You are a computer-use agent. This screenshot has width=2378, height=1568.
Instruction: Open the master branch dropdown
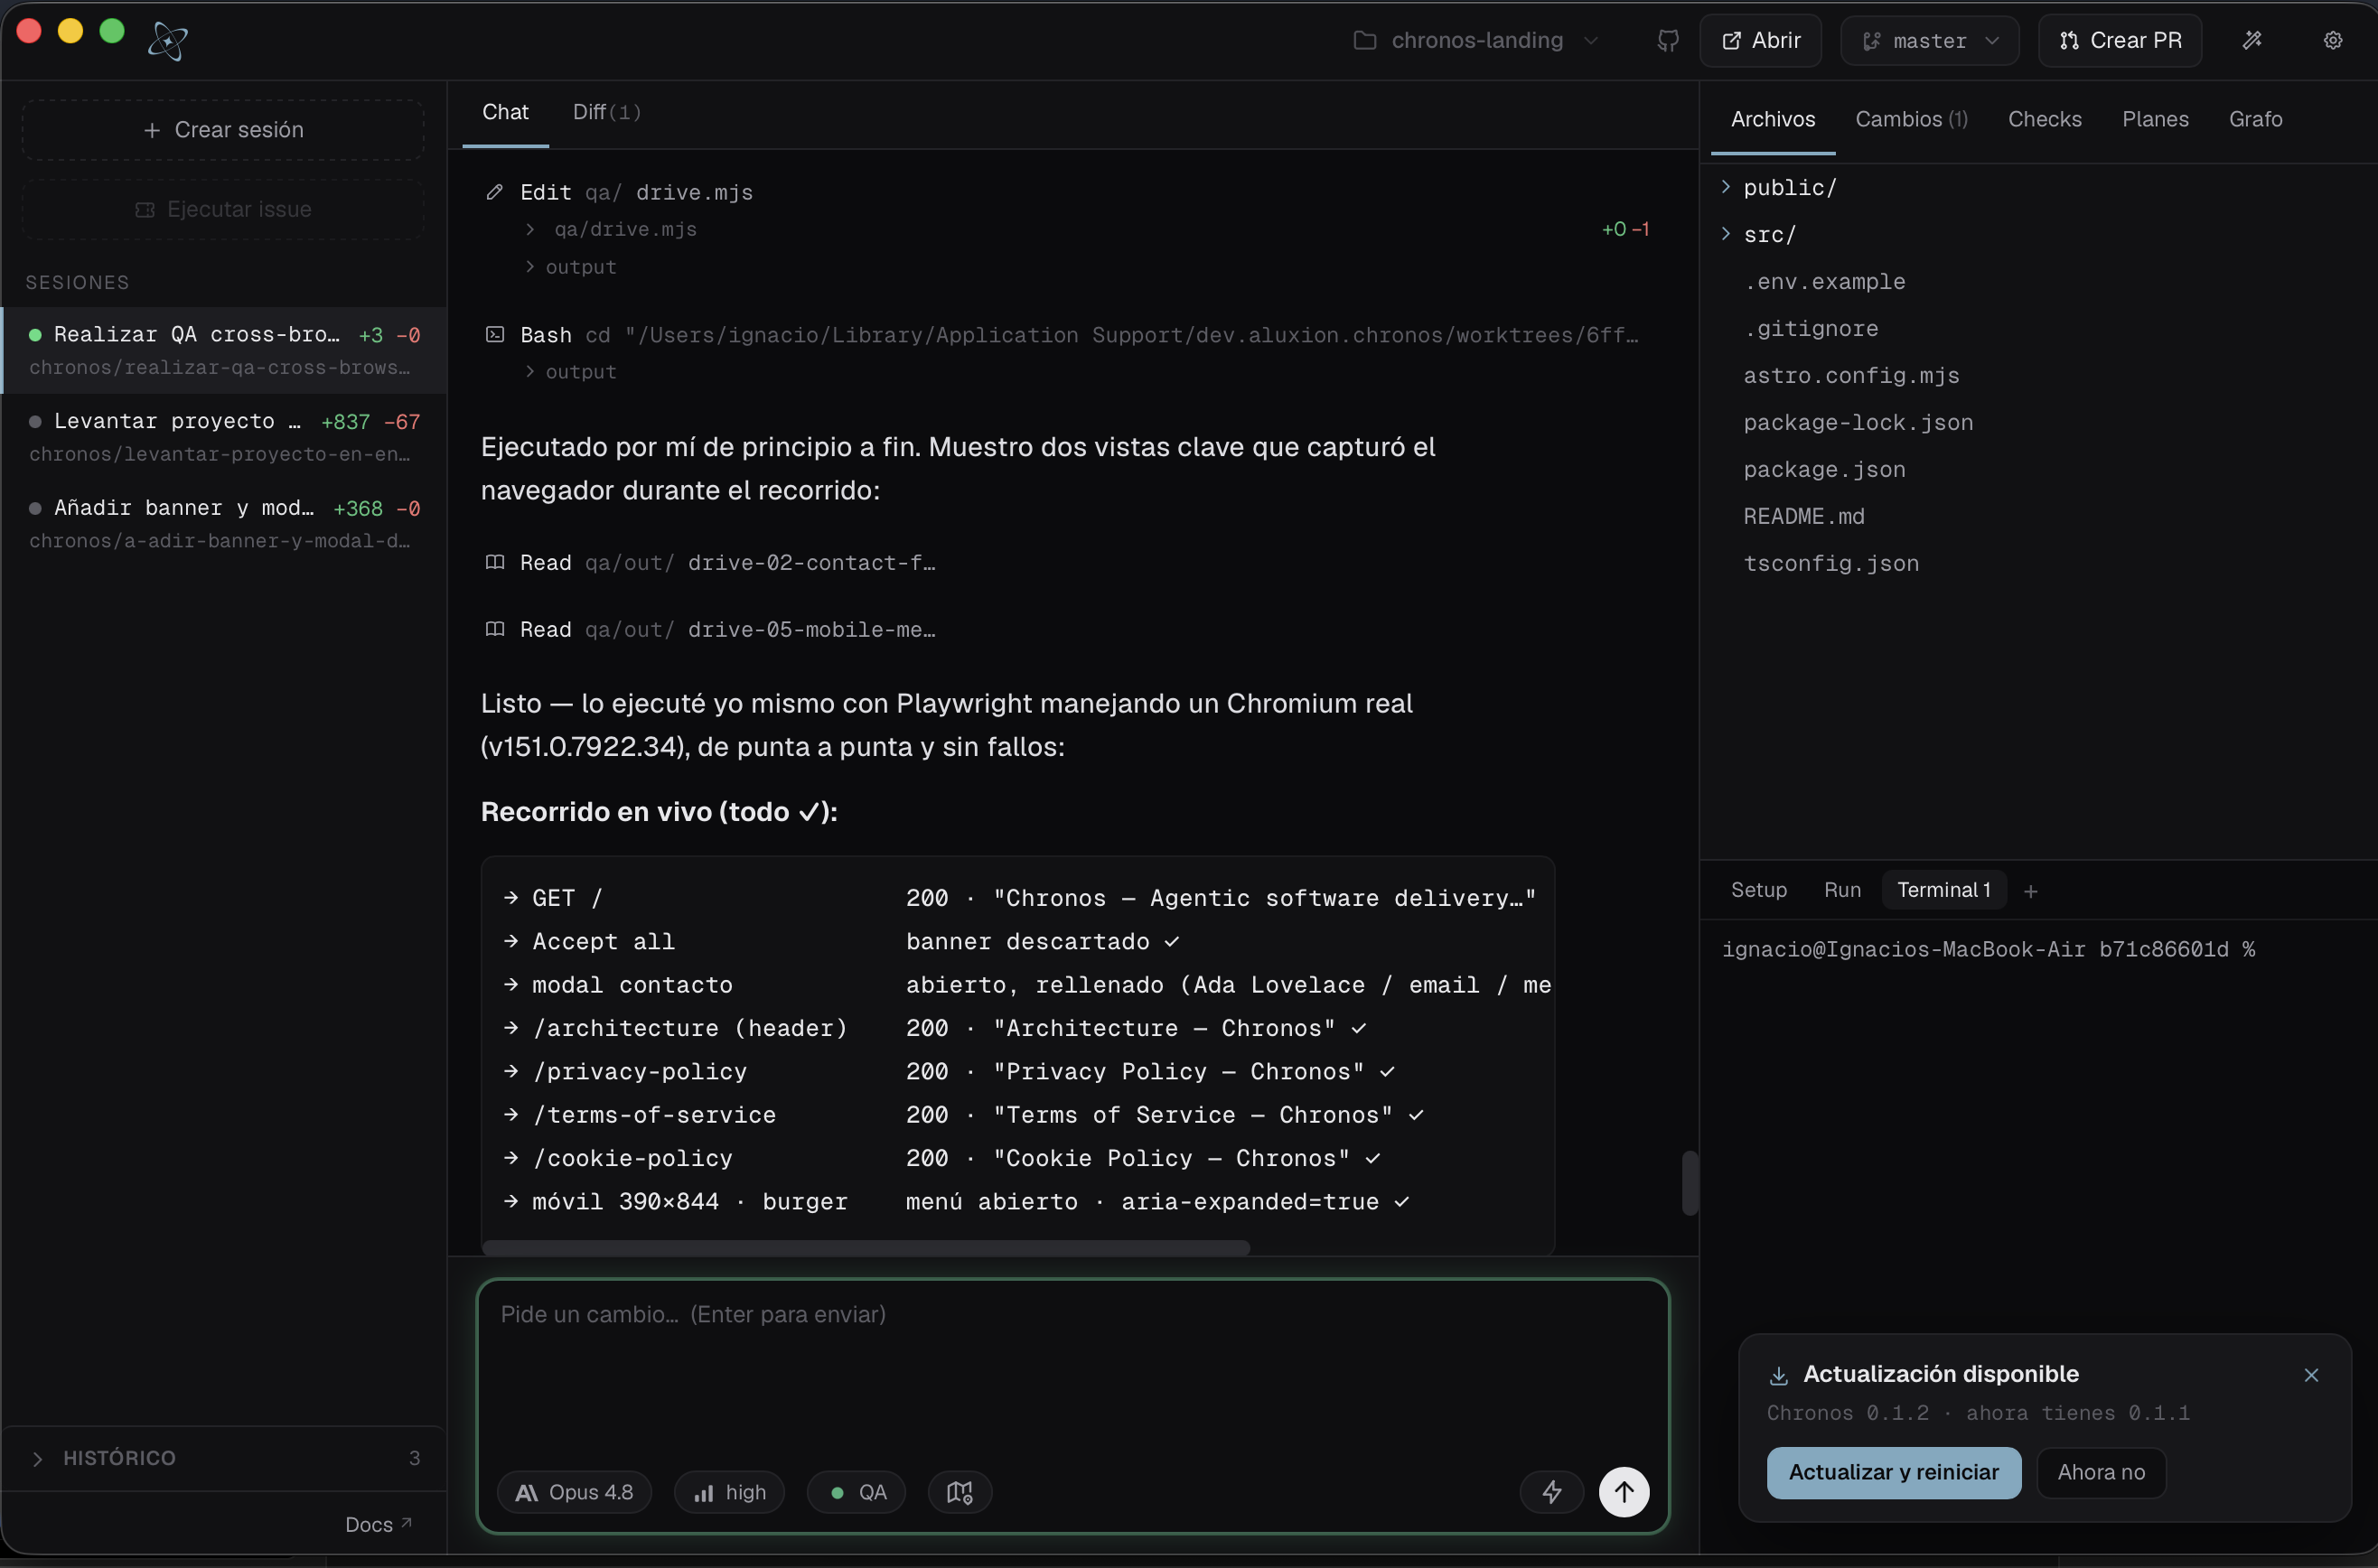[1929, 41]
